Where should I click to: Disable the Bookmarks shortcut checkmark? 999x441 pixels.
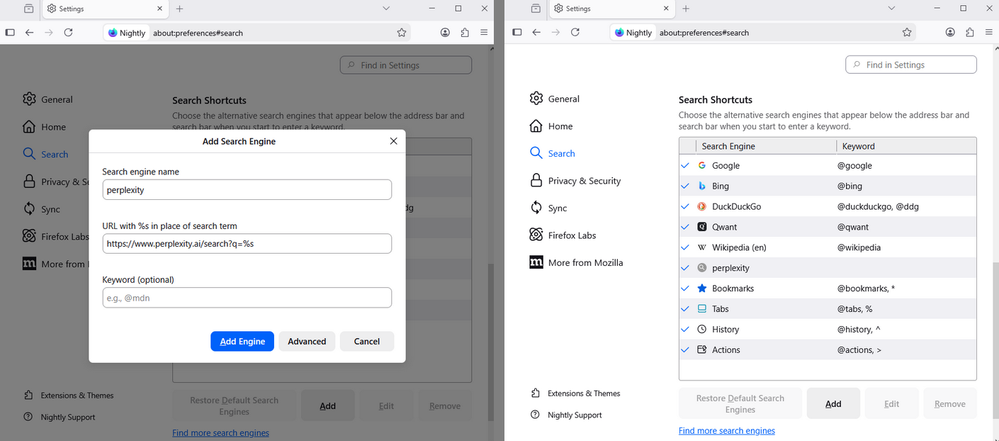pos(685,288)
